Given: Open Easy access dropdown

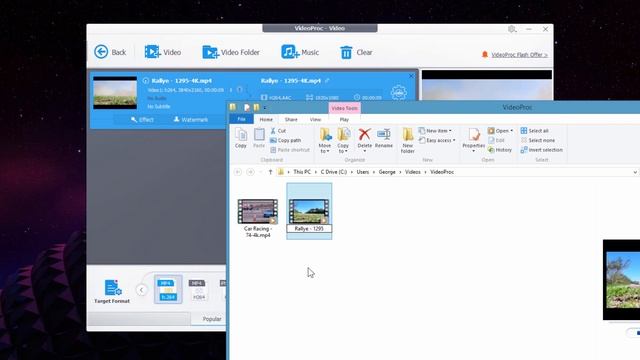Looking at the screenshot, I should 437,140.
